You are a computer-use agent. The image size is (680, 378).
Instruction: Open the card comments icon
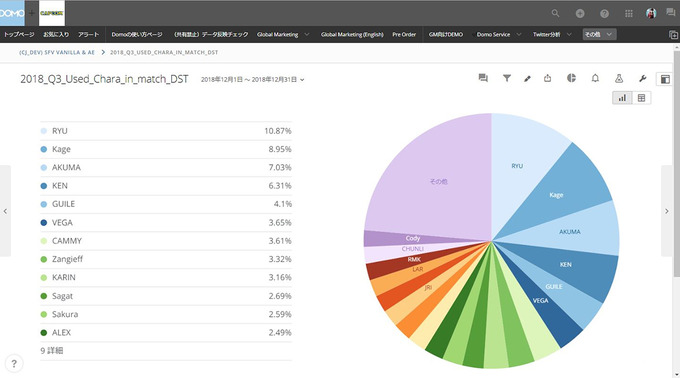(483, 78)
